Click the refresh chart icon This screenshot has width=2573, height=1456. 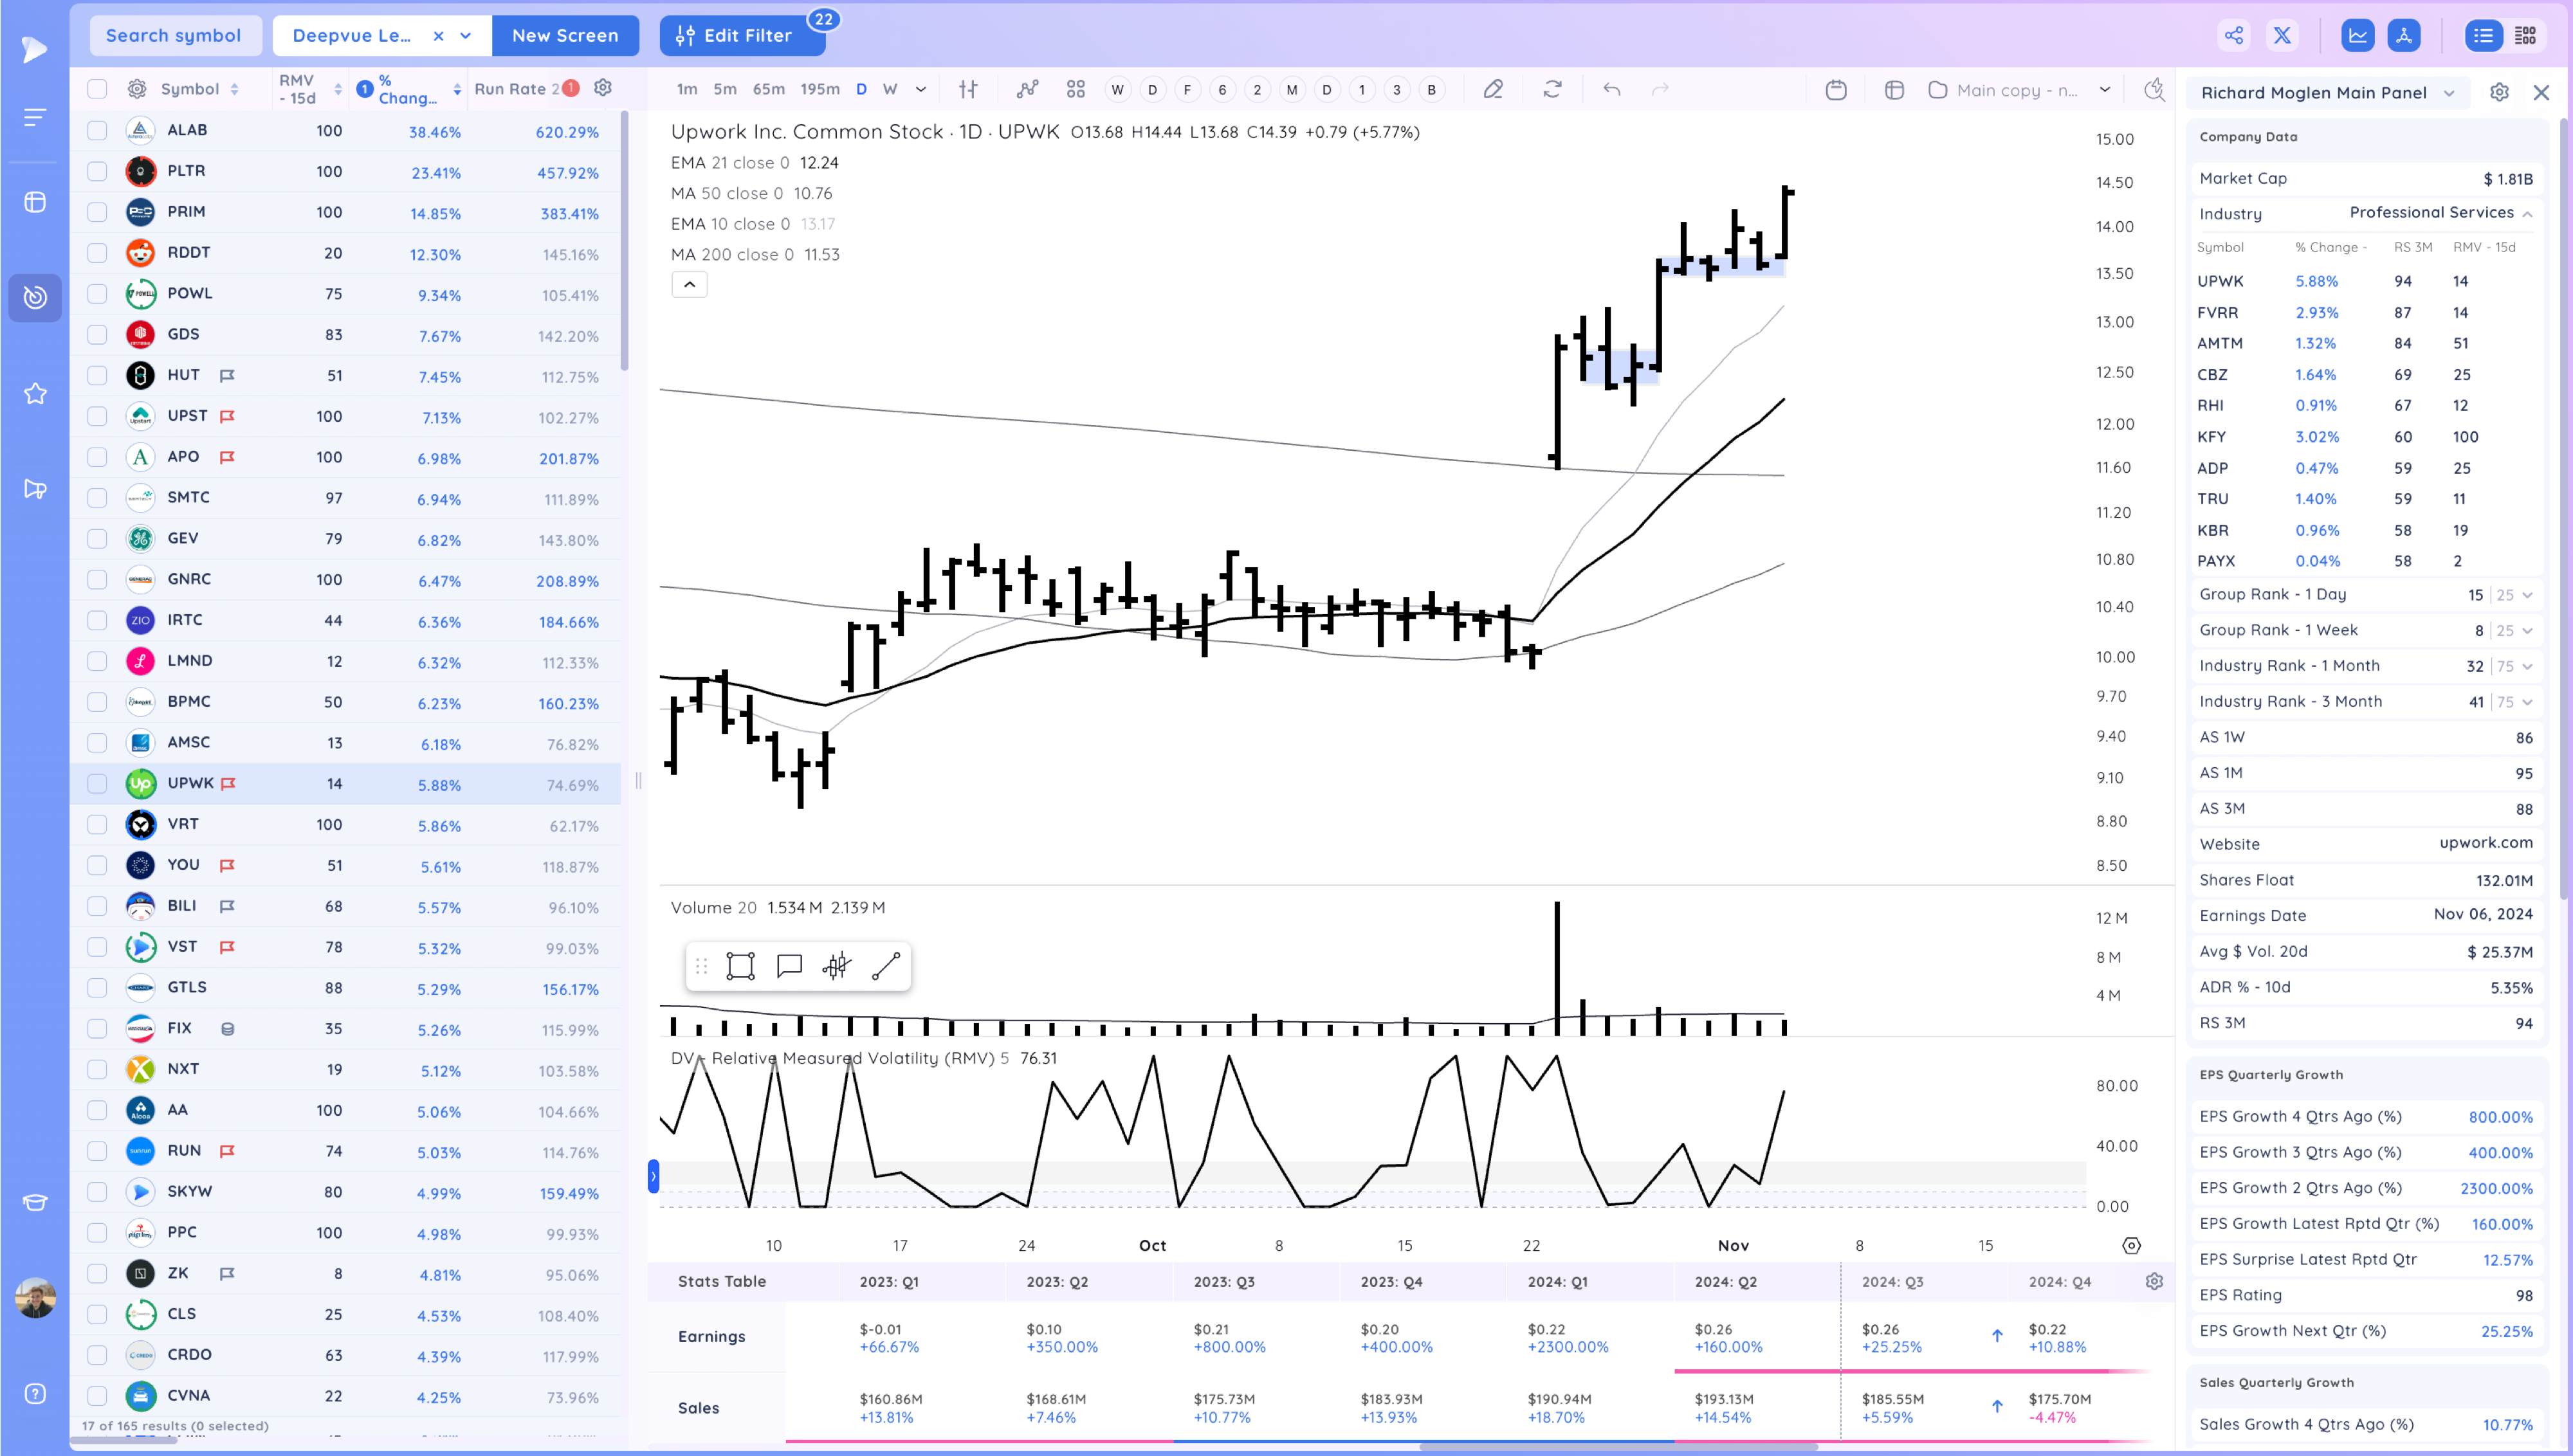coord(1552,89)
